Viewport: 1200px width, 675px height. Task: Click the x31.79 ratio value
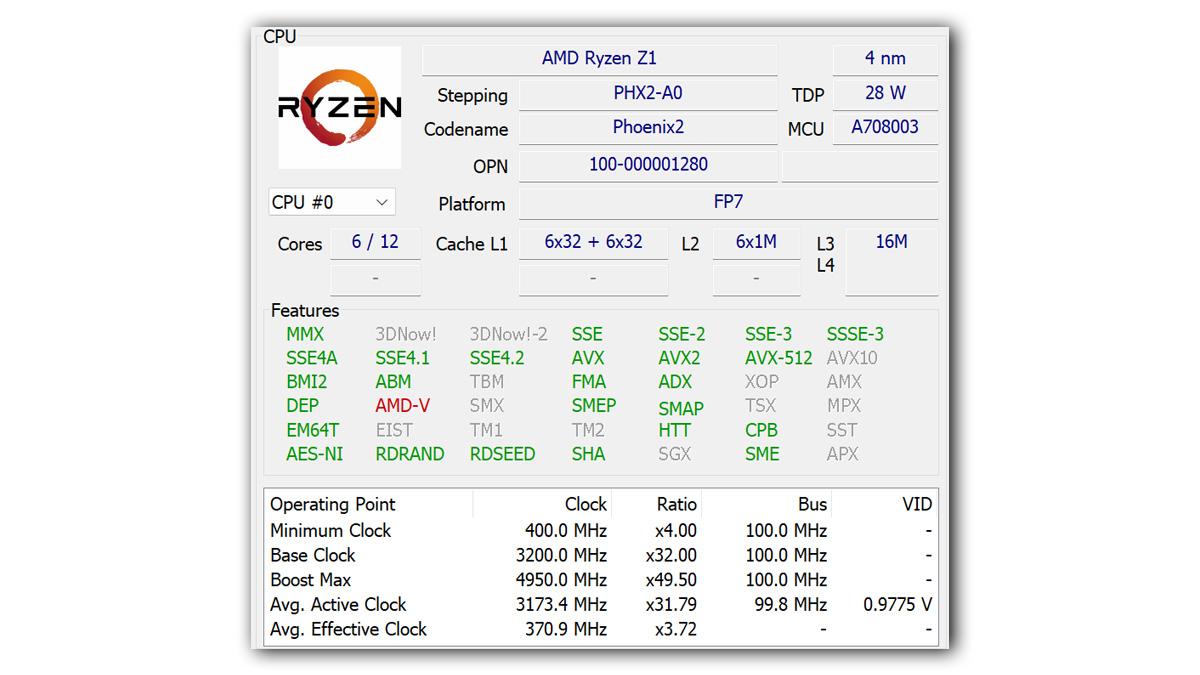point(669,605)
